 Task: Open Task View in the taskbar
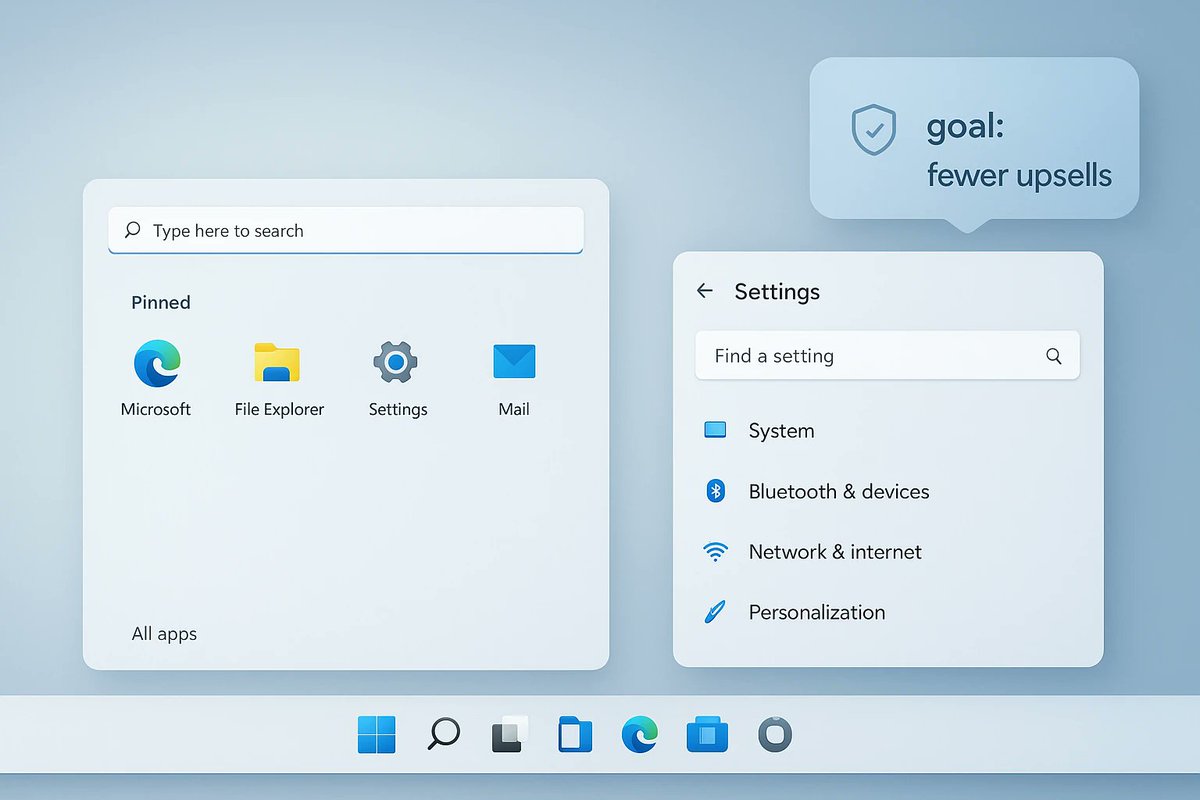pos(510,735)
